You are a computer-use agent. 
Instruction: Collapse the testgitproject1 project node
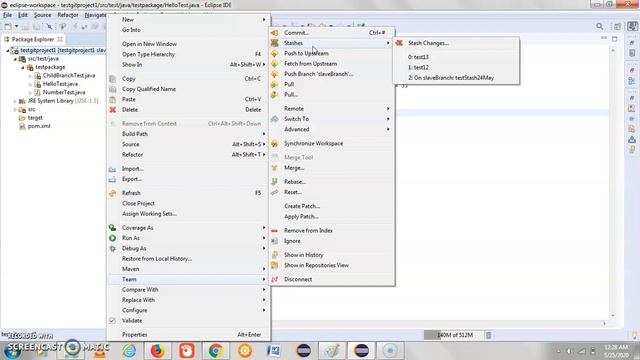8,50
